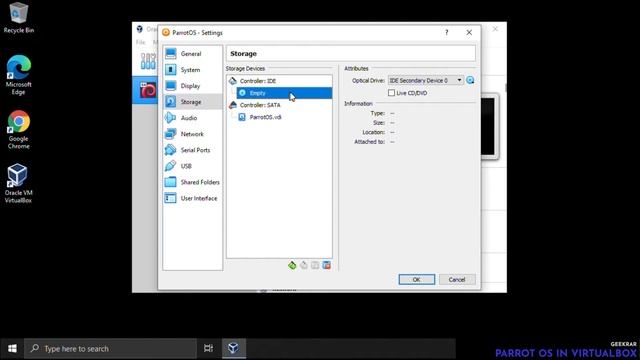Screen dimensions: 640x360
Task: Enable the Live CD/DVD checkbox
Action: coord(391,93)
